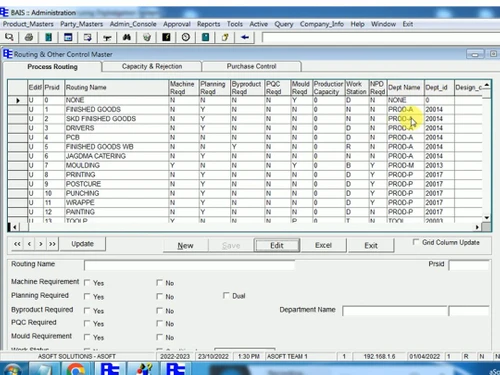Go to next record with > button
Screen dimensions: 500x375
click(41, 244)
